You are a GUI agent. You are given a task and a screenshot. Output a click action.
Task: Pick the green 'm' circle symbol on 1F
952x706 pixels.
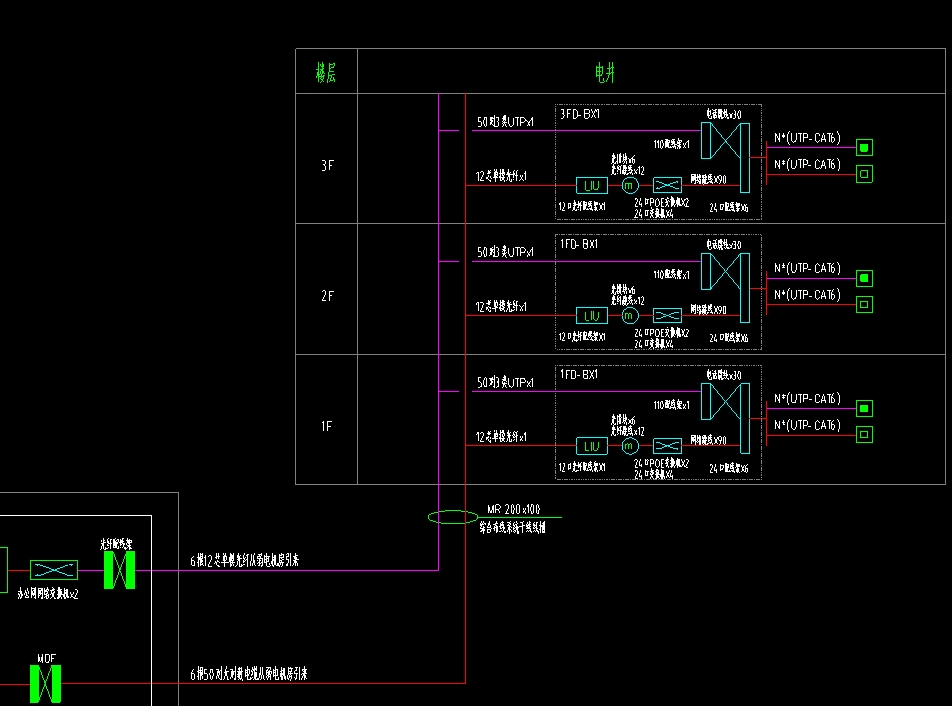tap(630, 446)
